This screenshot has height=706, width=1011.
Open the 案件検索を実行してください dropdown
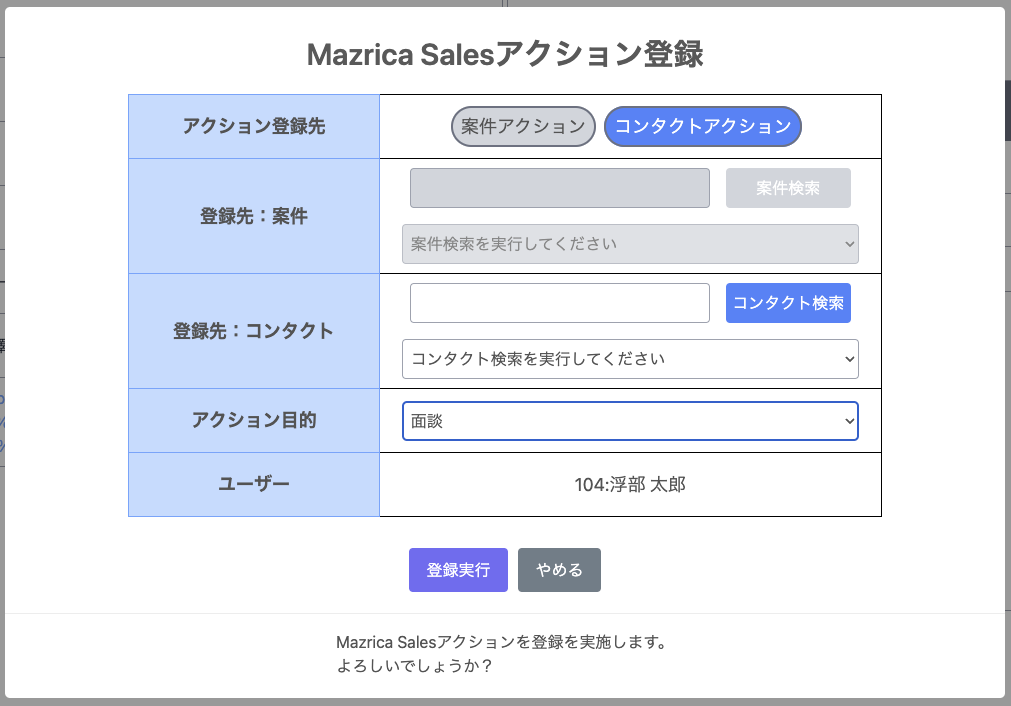click(x=630, y=243)
